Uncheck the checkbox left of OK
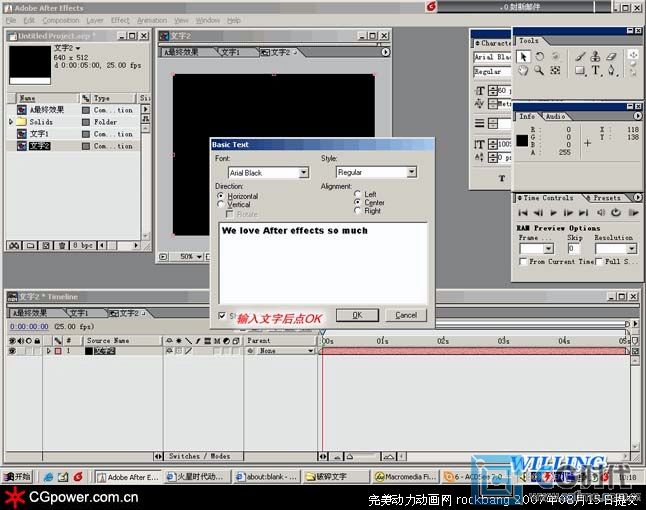The width and height of the screenshot is (646, 510). [x=222, y=316]
